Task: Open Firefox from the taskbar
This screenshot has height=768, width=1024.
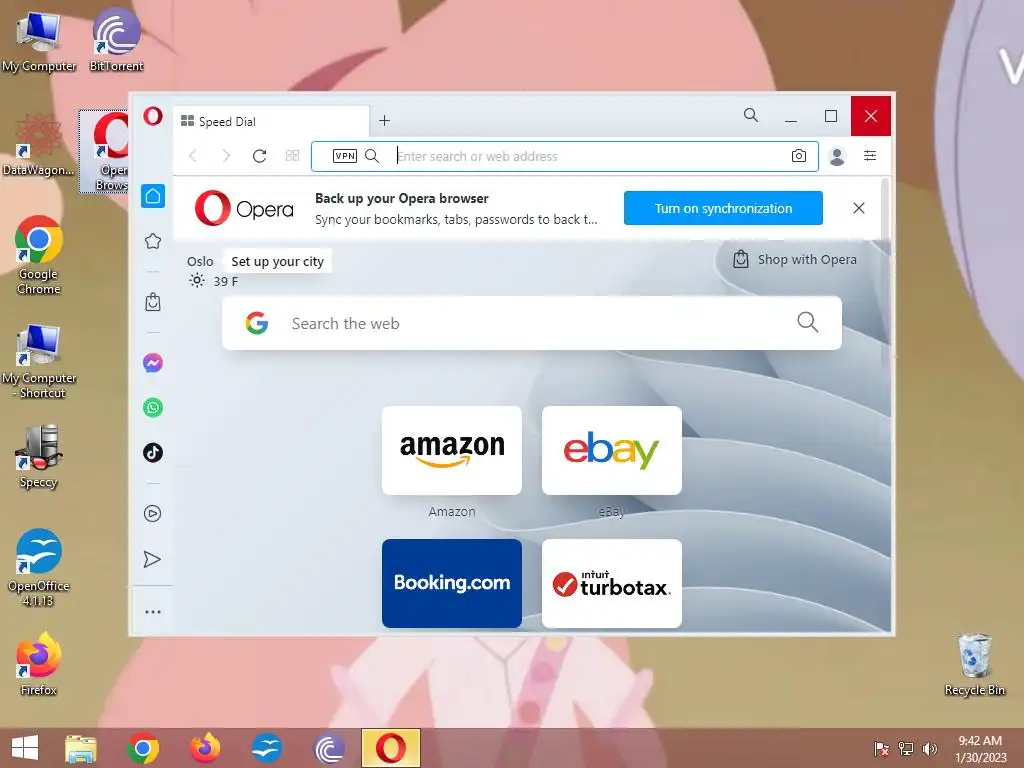Action: pos(205,748)
